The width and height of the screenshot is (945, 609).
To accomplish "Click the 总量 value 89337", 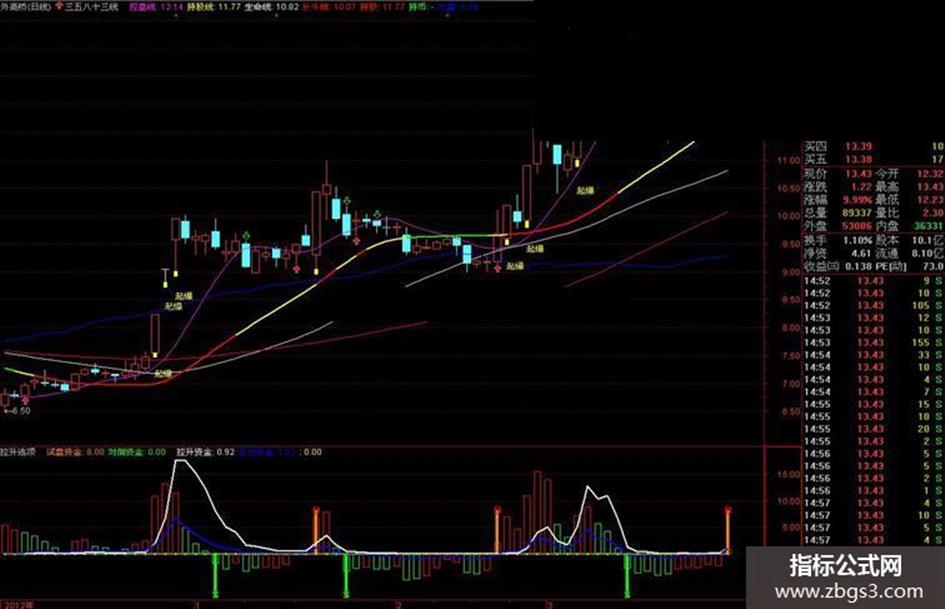I will click(856, 213).
